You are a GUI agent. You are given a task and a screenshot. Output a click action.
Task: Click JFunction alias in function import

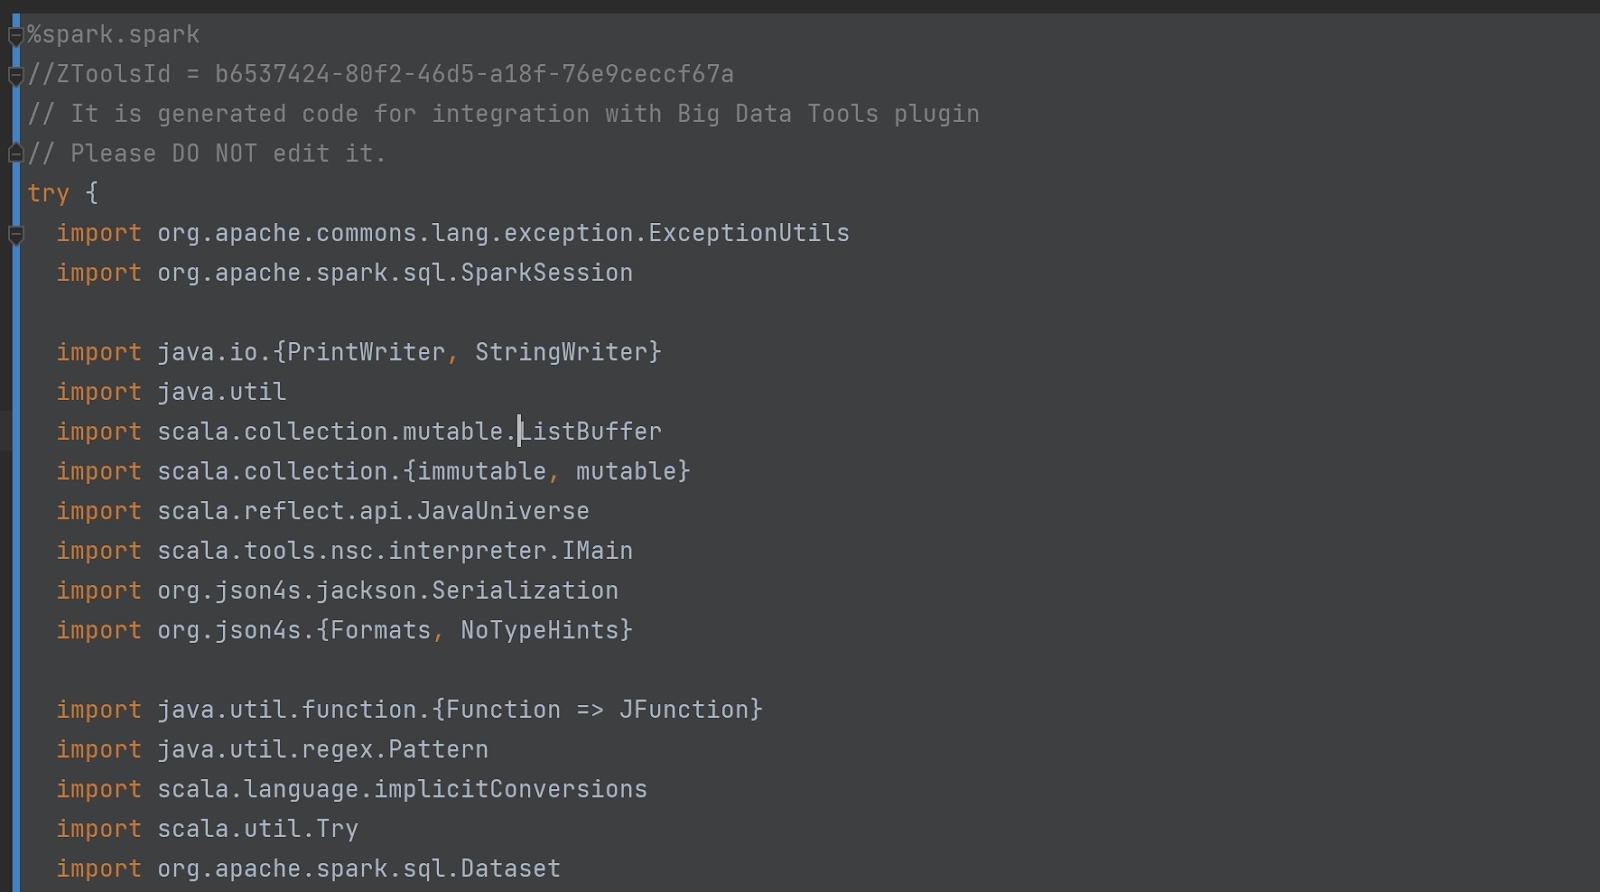(x=684, y=710)
